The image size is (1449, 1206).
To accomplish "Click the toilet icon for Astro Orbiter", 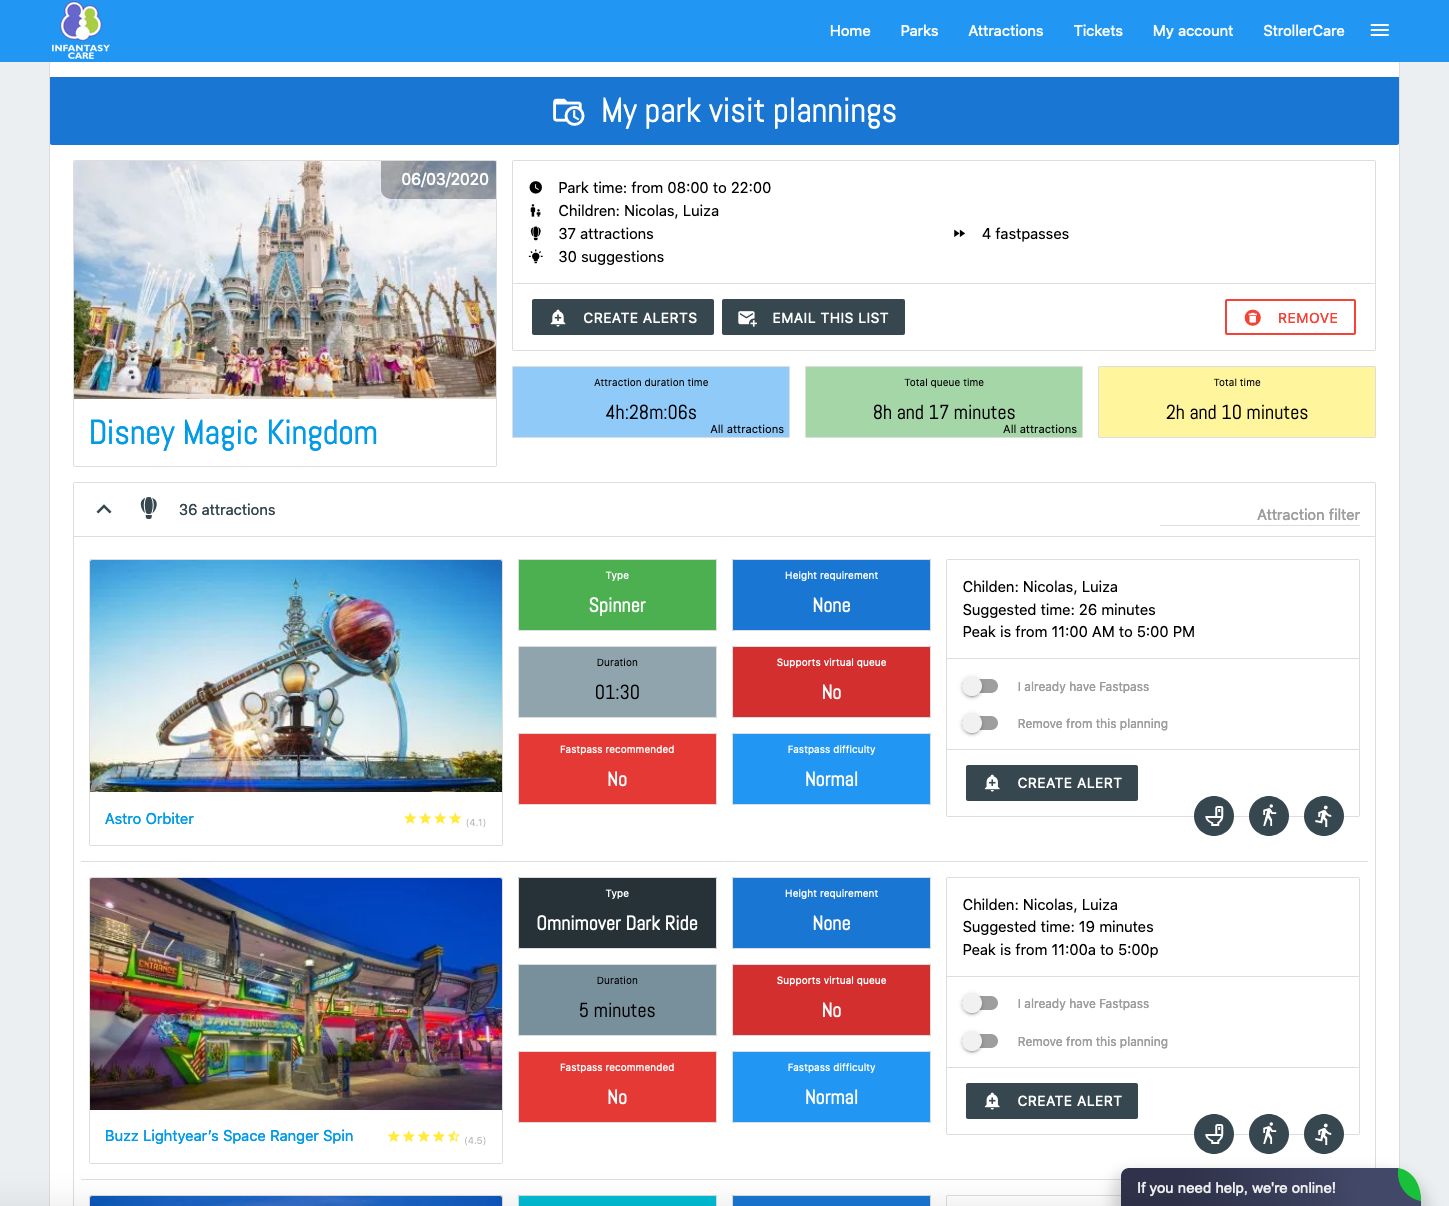I will (1214, 816).
